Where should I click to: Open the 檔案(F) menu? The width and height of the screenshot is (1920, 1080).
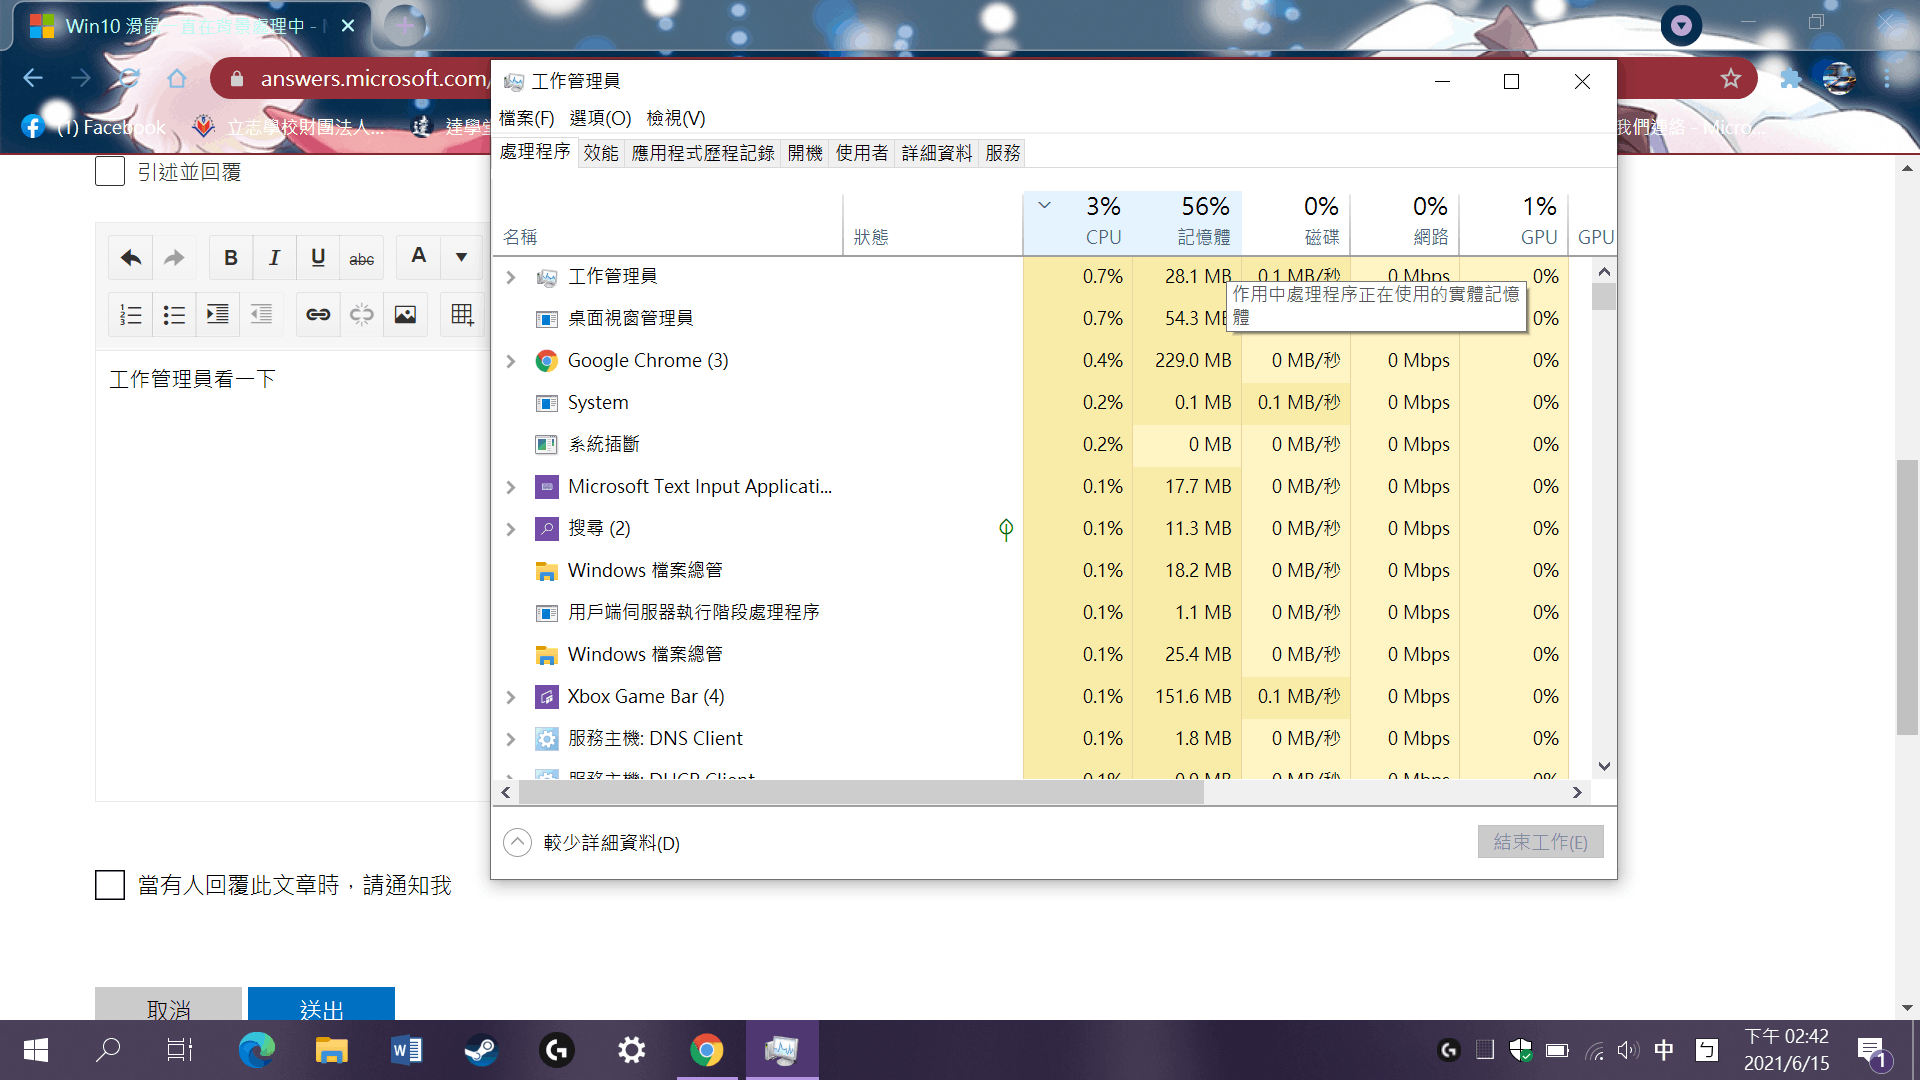526,118
